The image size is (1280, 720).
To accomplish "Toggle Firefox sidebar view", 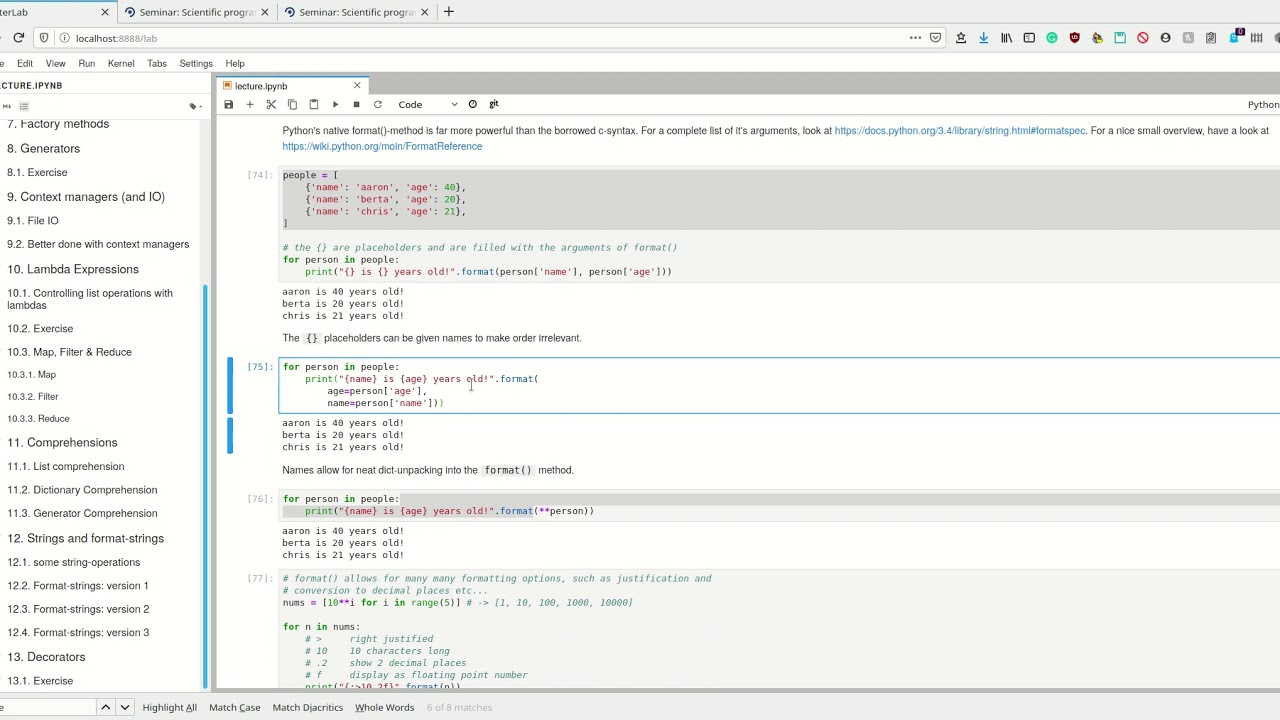I will coord(1029,38).
